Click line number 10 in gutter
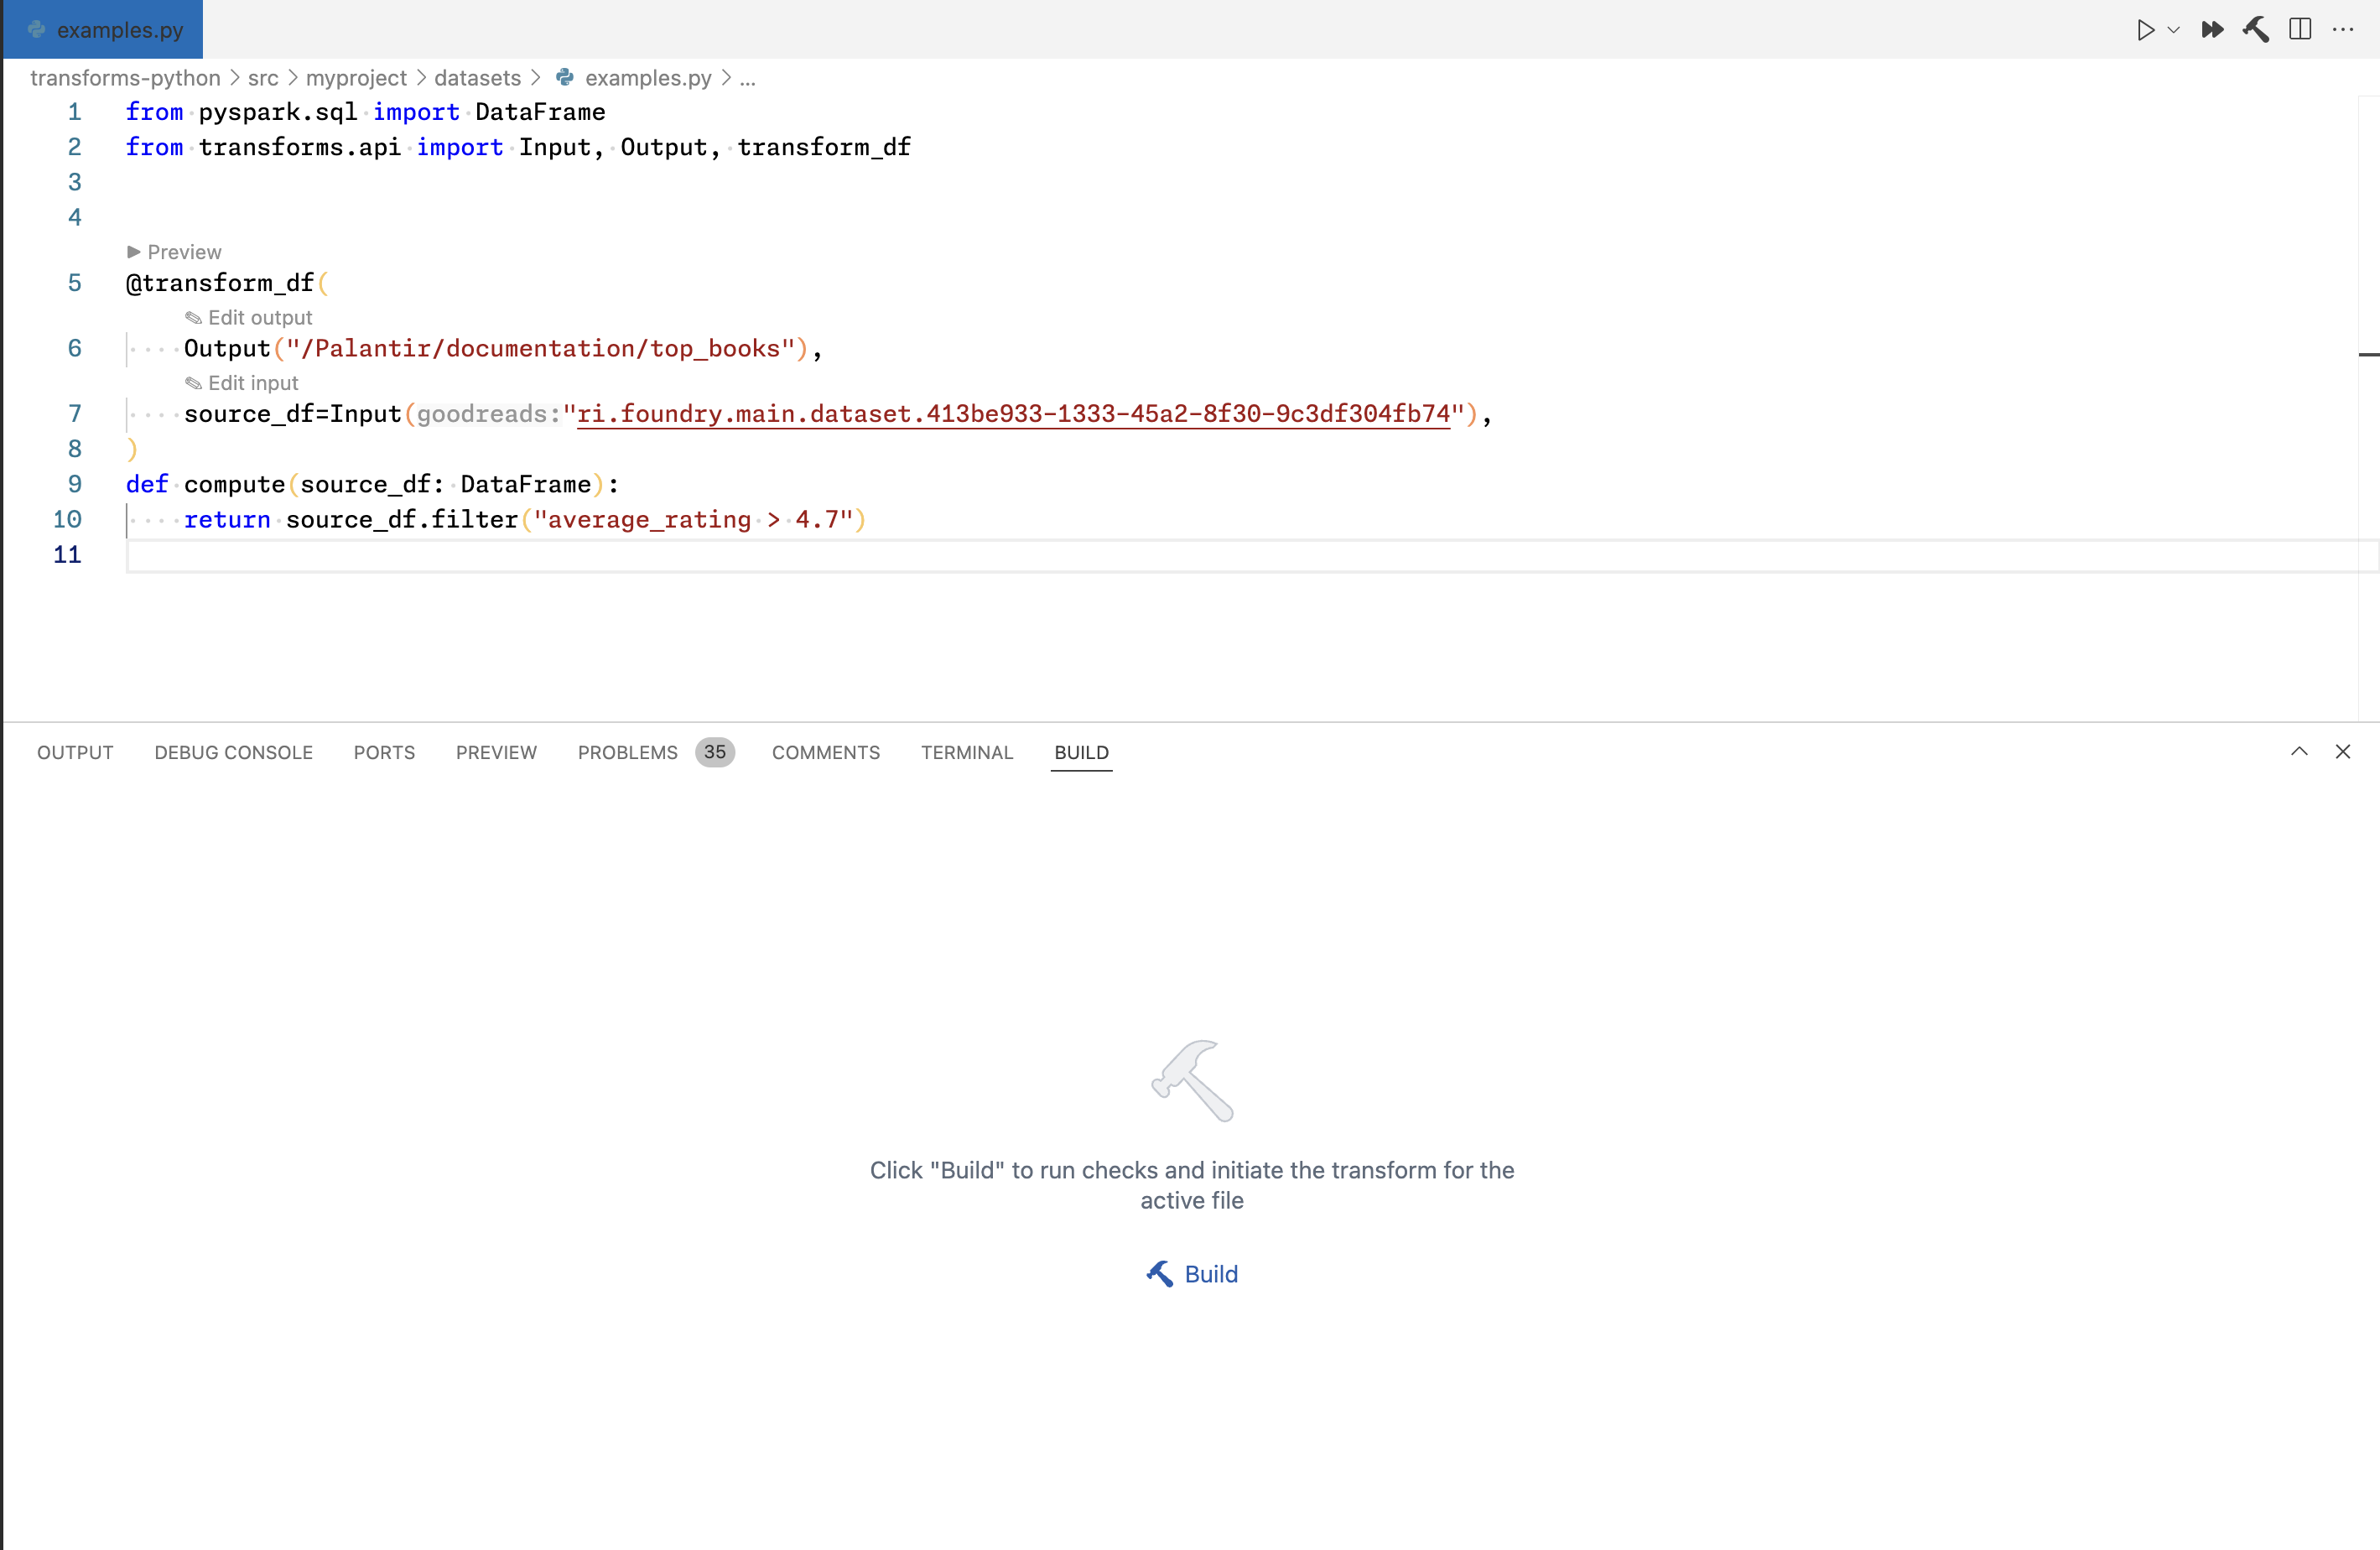 [67, 519]
